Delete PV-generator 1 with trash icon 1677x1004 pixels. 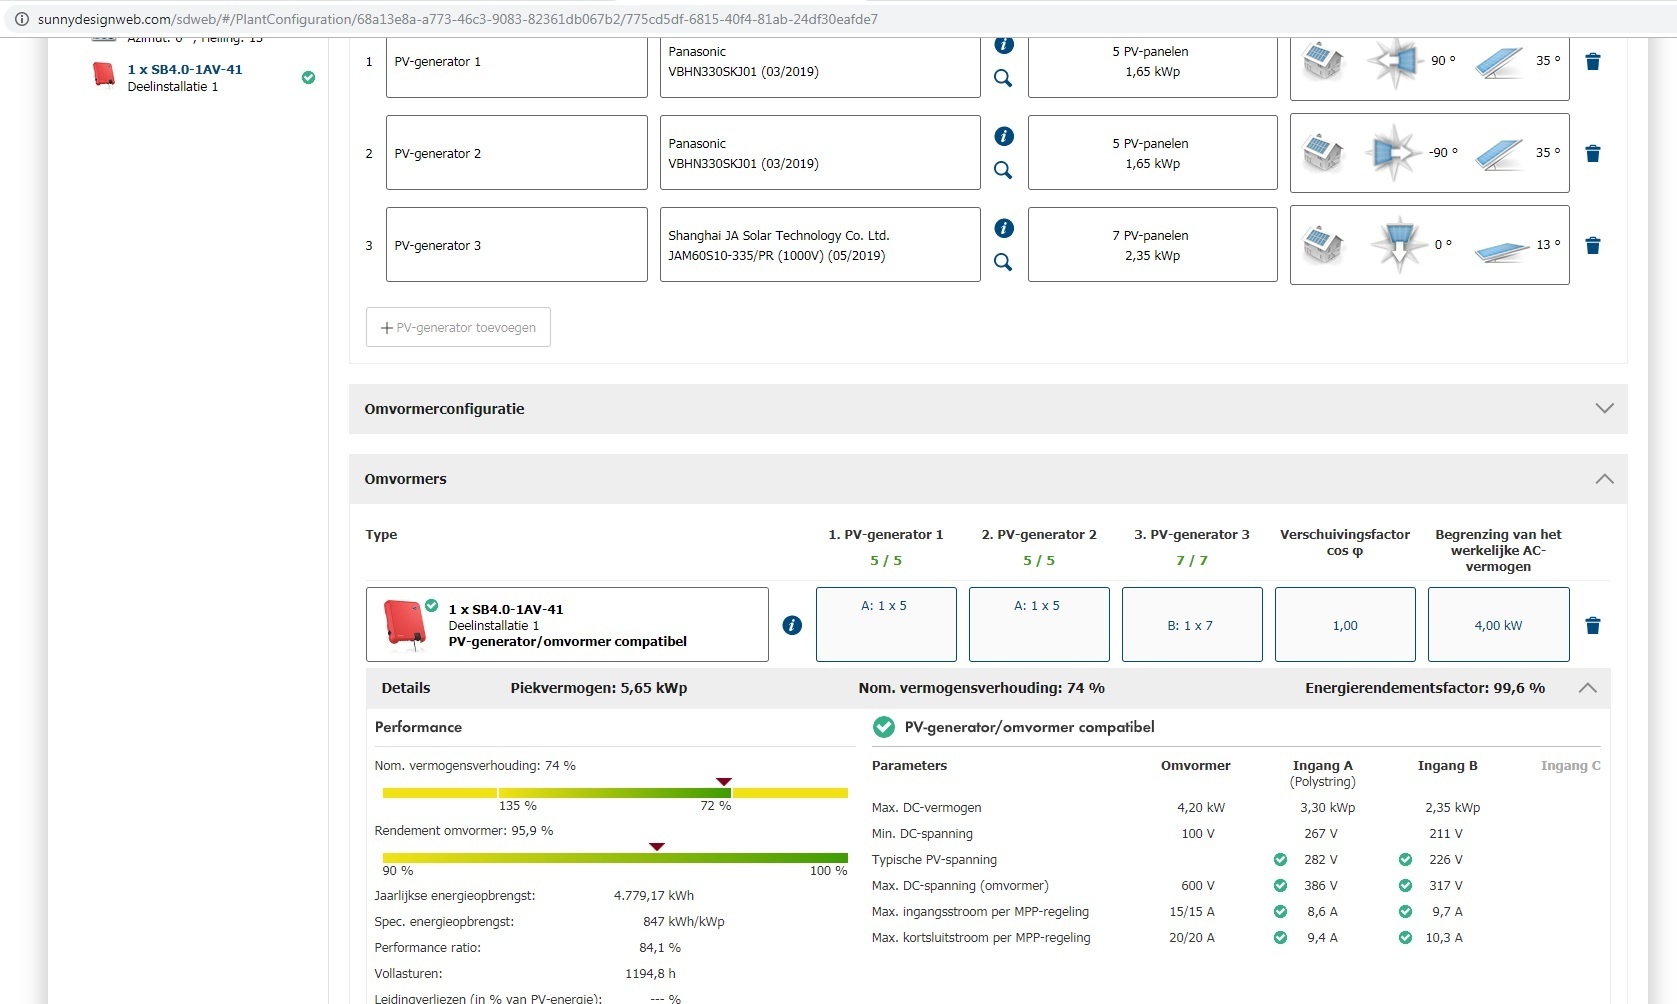(1593, 62)
